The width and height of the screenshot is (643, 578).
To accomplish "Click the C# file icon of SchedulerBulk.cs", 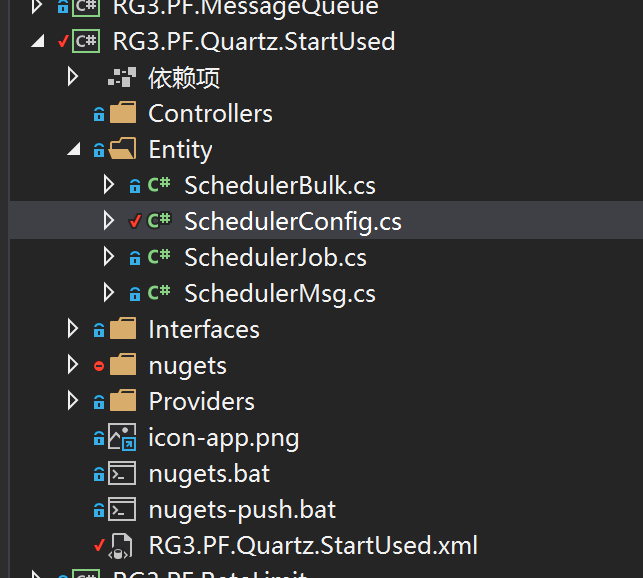I will 159,185.
